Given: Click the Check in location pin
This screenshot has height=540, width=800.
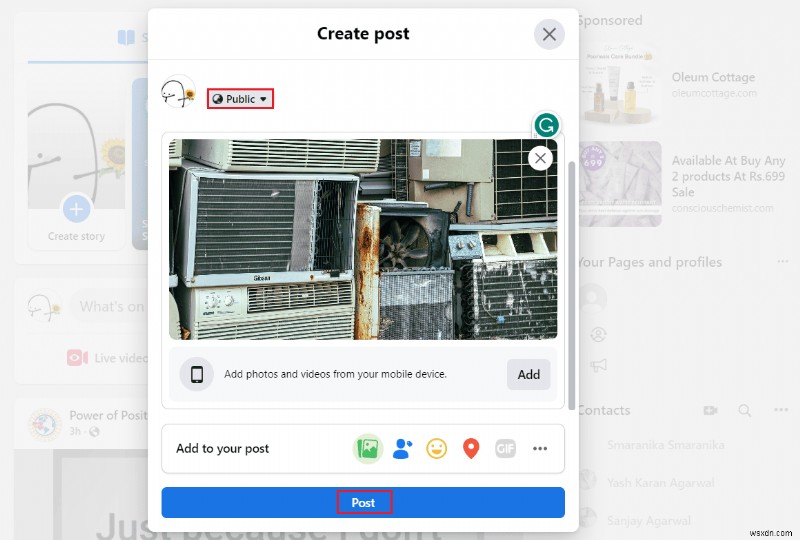Looking at the screenshot, I should coord(471,449).
